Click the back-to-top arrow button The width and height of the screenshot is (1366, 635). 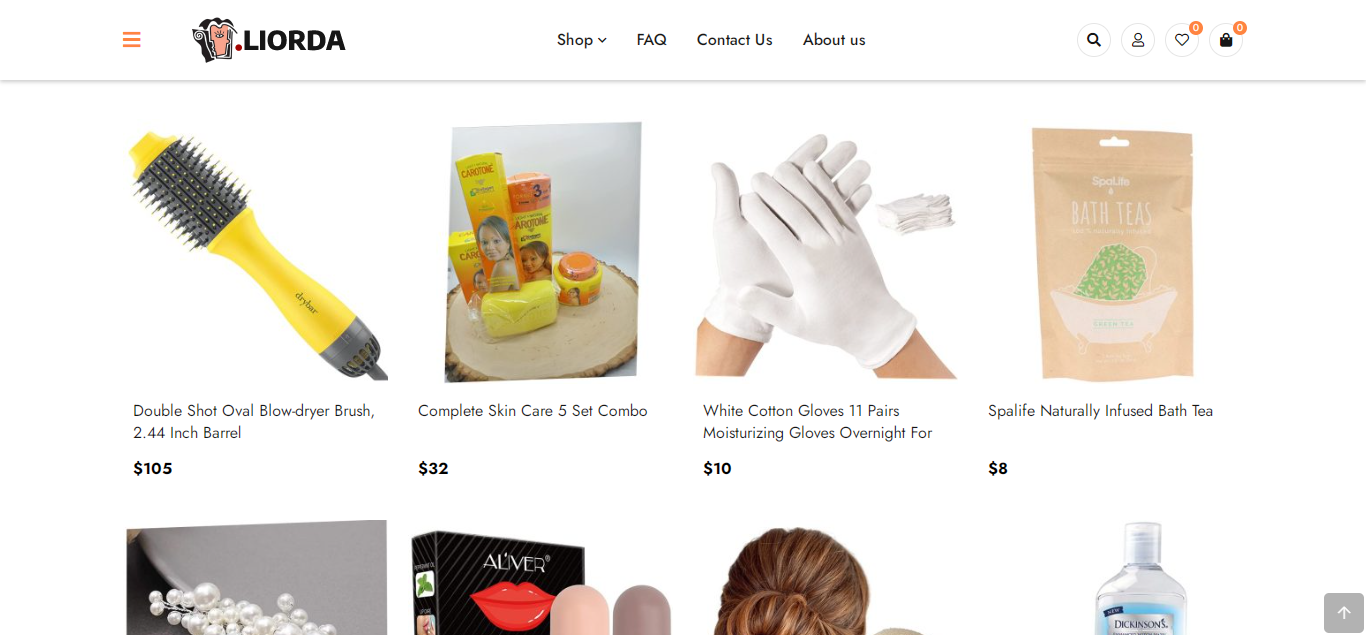point(1344,613)
